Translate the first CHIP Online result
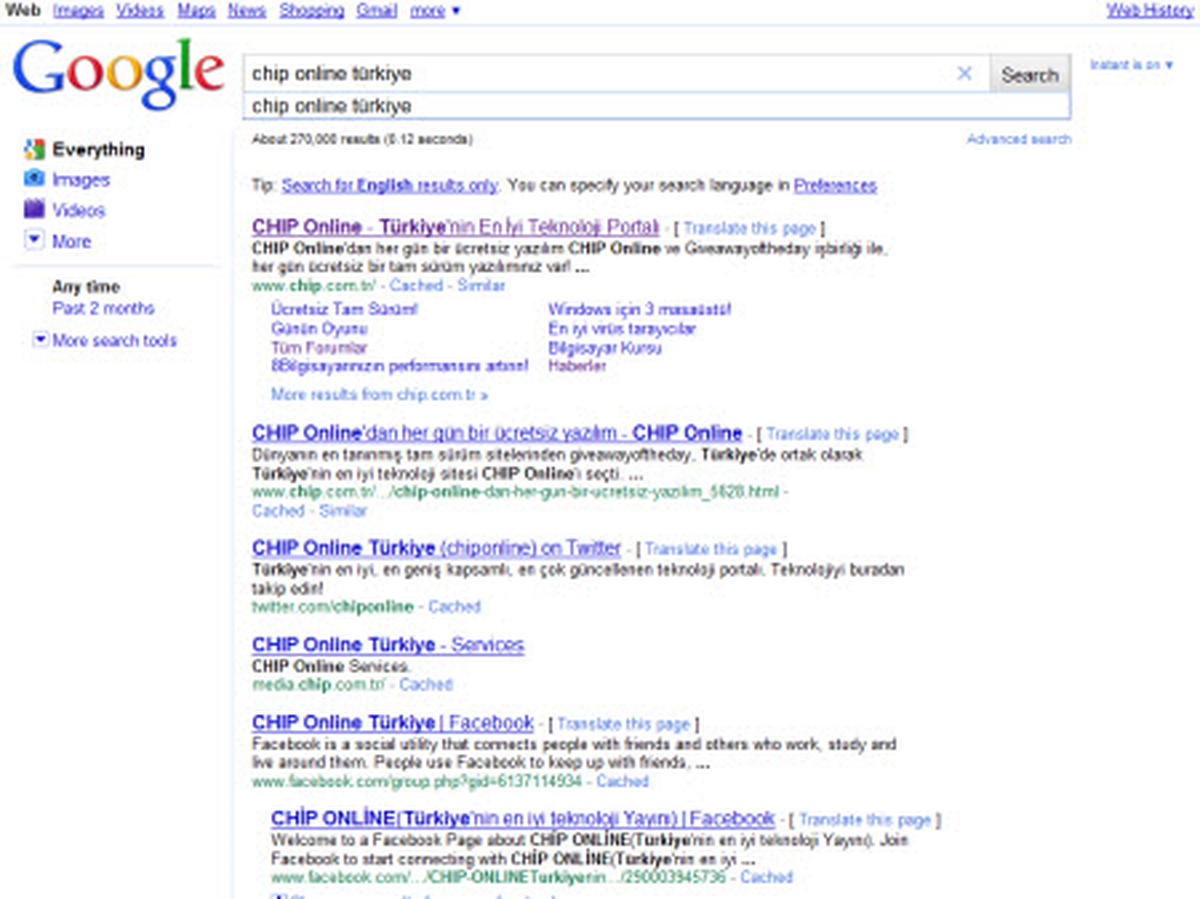The height and width of the screenshot is (899, 1200). pos(750,227)
